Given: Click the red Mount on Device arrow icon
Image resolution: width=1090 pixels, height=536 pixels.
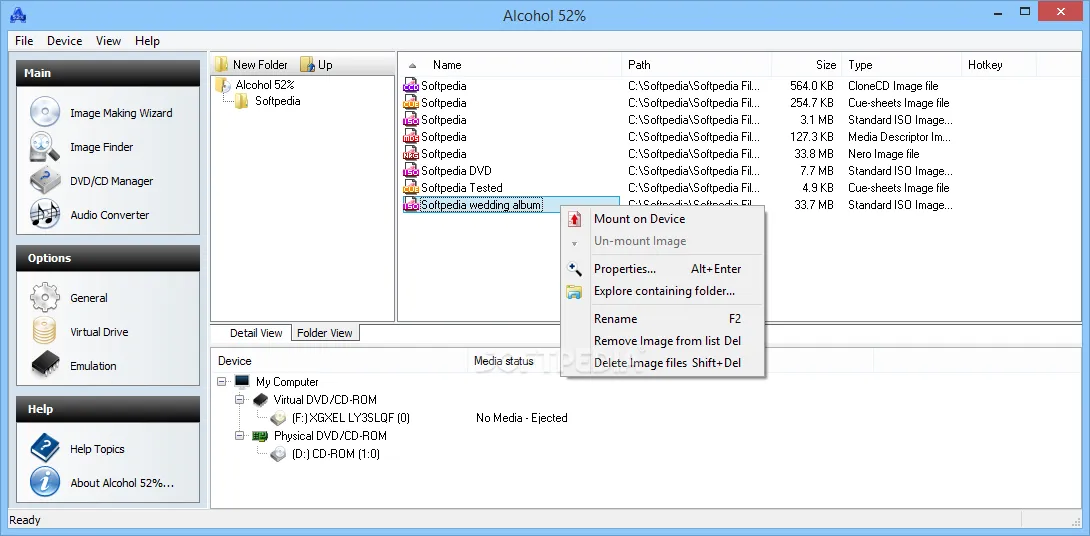Looking at the screenshot, I should point(574,219).
